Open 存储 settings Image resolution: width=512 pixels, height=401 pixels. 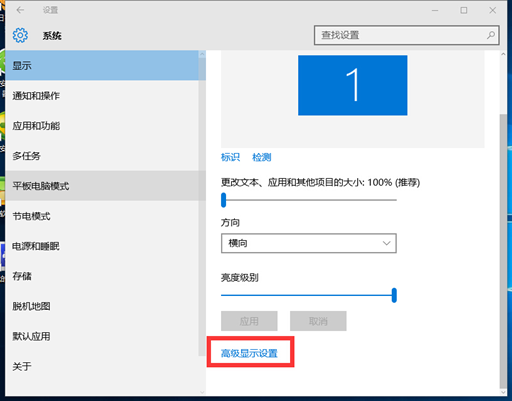(102, 276)
